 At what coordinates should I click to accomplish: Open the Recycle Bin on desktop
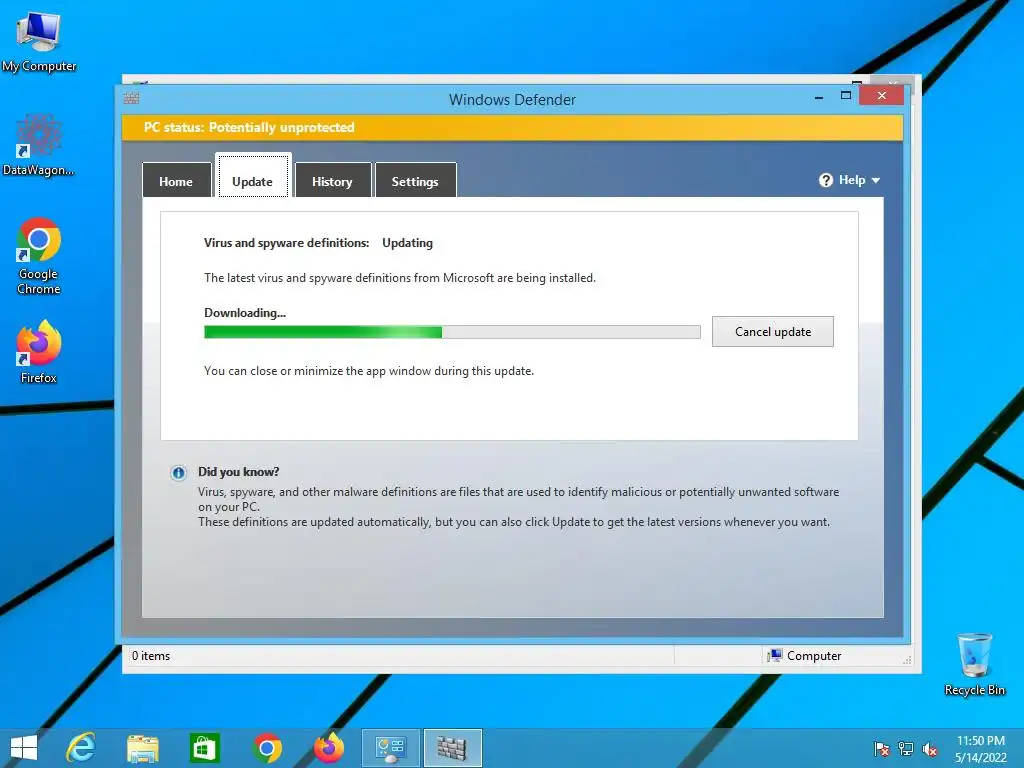[974, 664]
